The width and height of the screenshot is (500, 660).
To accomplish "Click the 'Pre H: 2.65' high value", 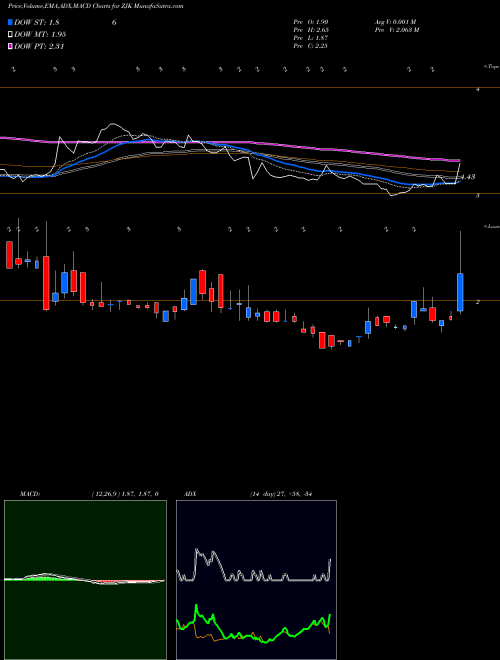I will click(311, 29).
